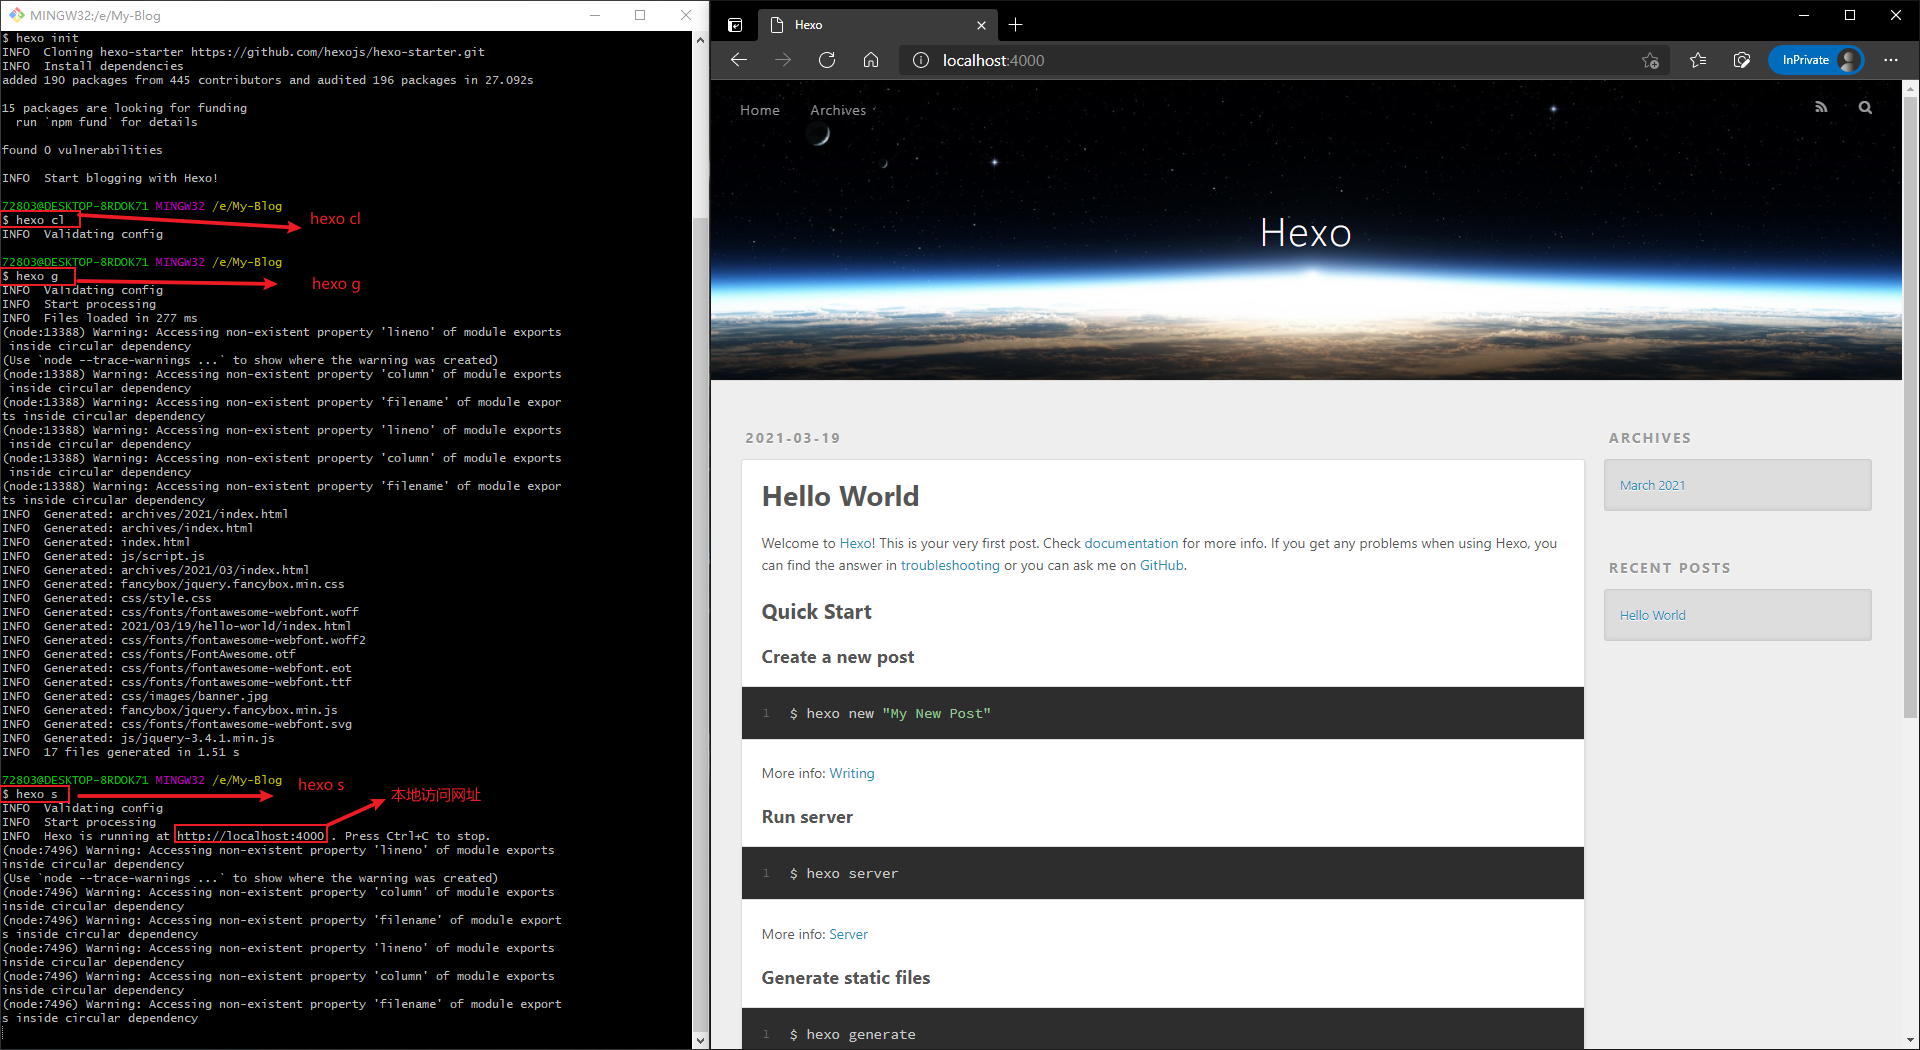Go to browser Home page icon
Image resolution: width=1920 pixels, height=1050 pixels.
click(x=871, y=60)
